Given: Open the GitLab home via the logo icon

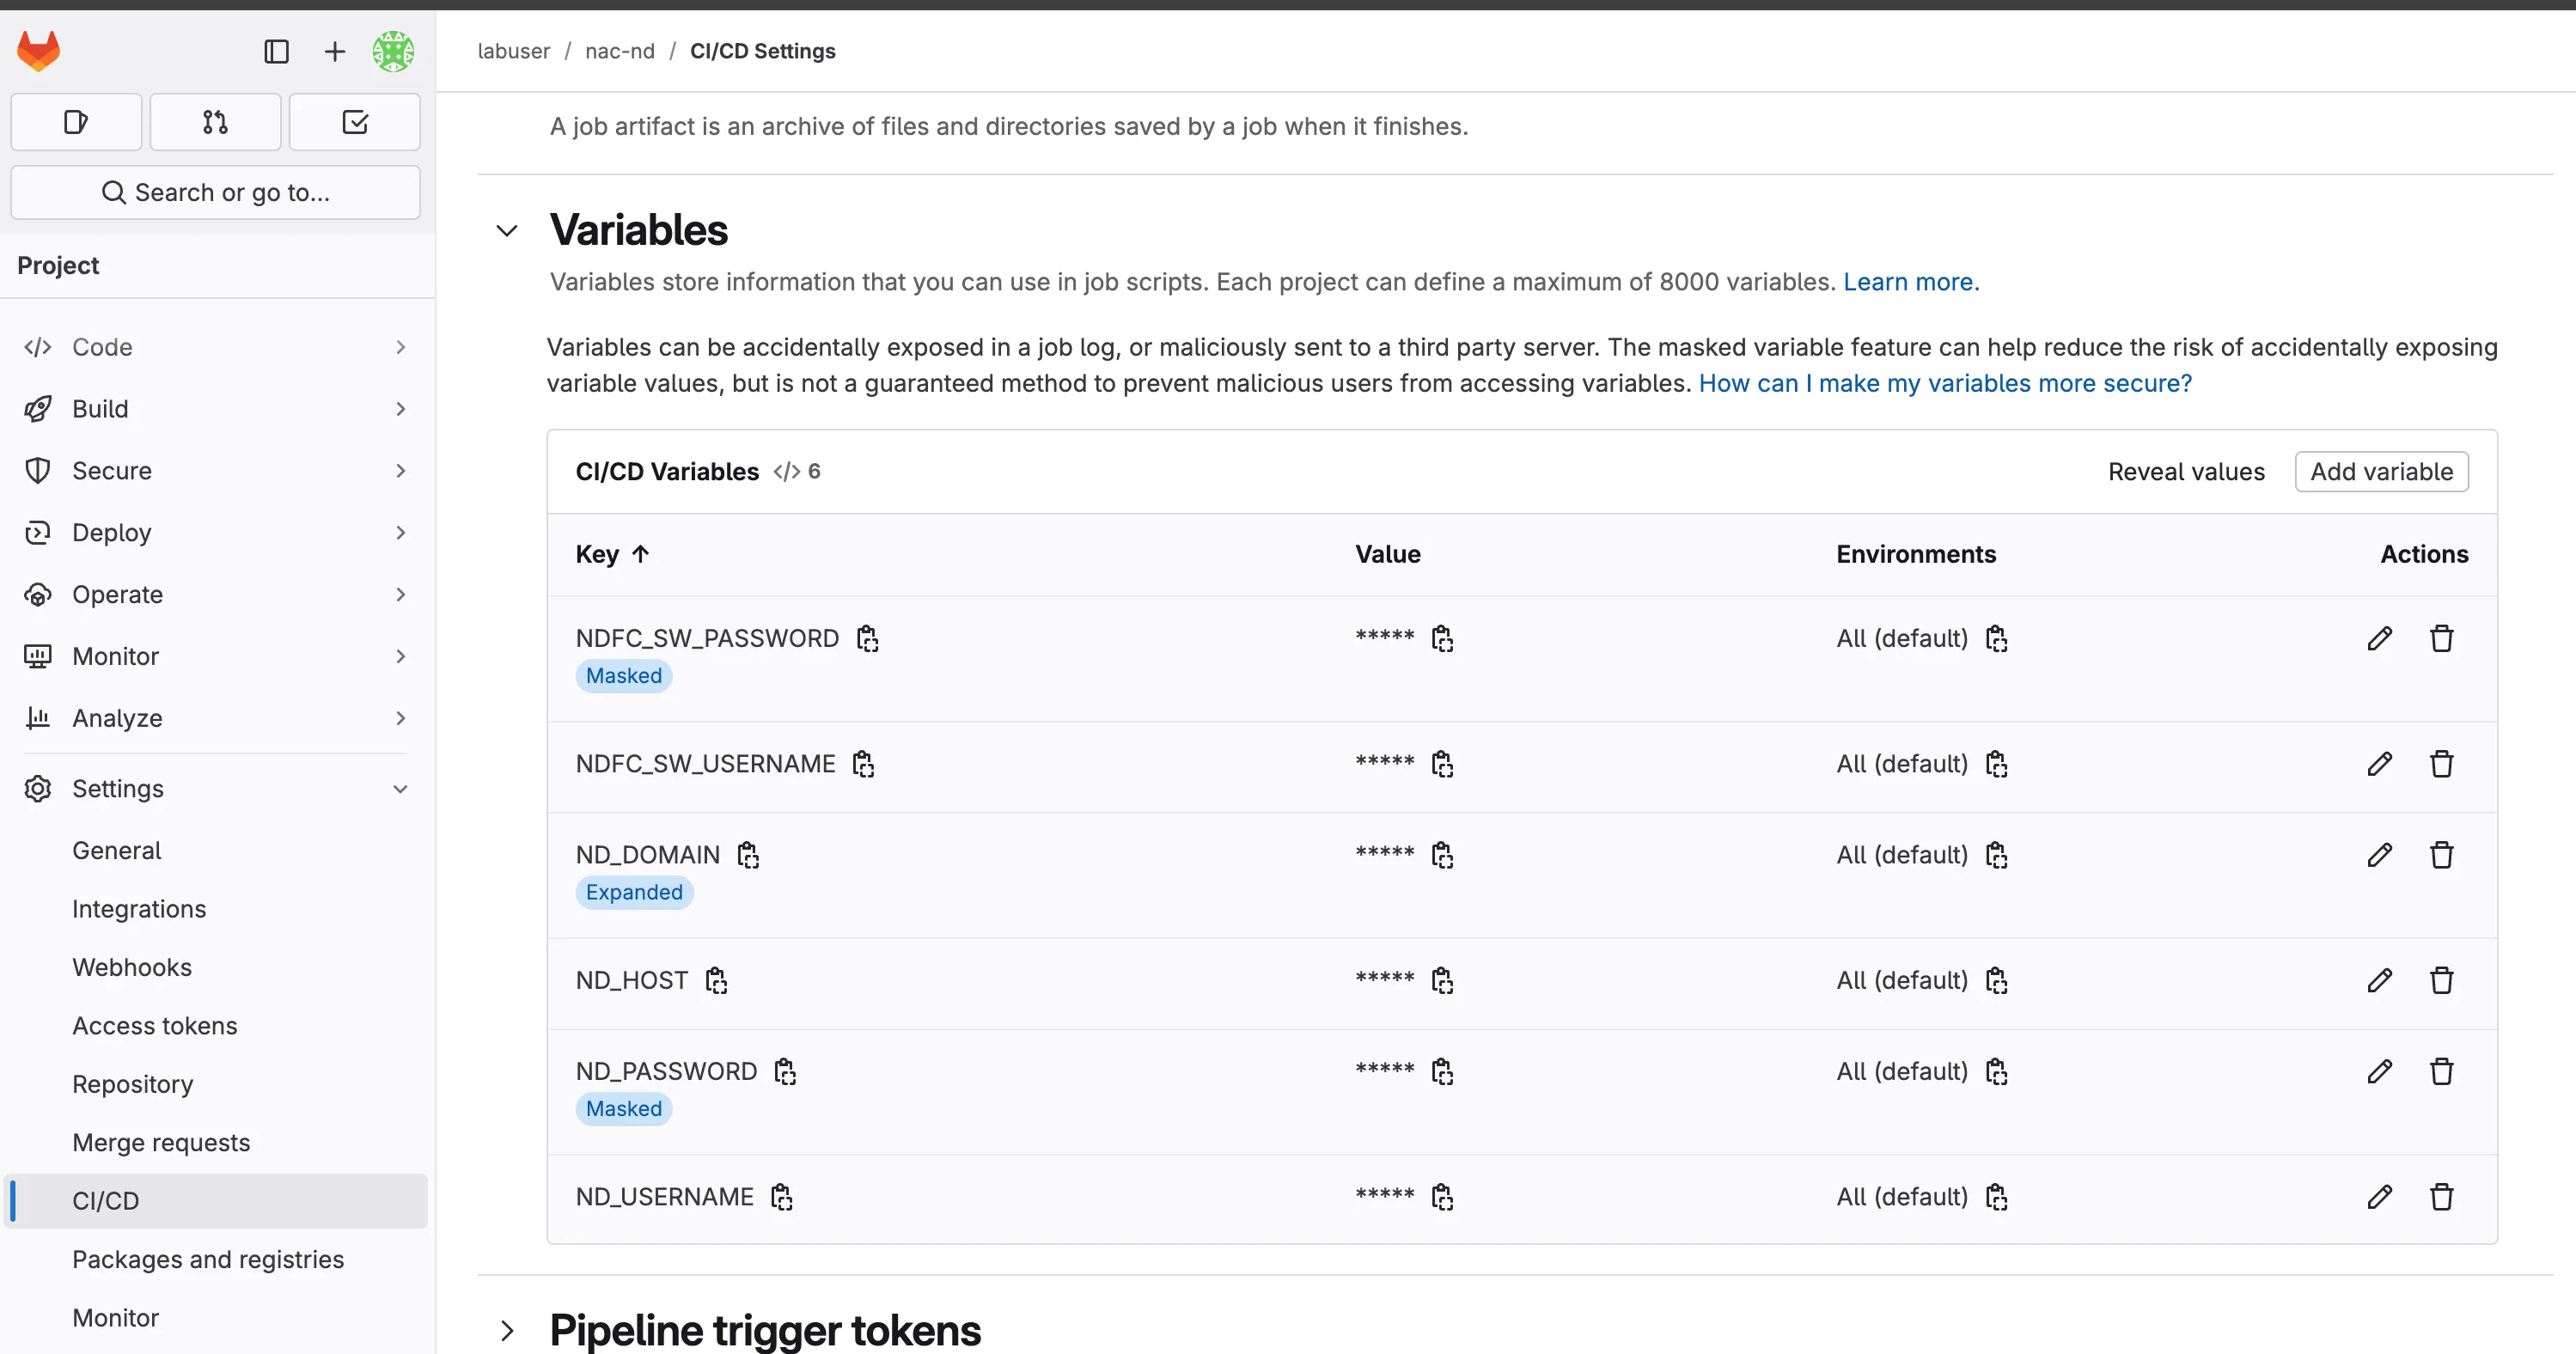Looking at the screenshot, I should (x=39, y=51).
